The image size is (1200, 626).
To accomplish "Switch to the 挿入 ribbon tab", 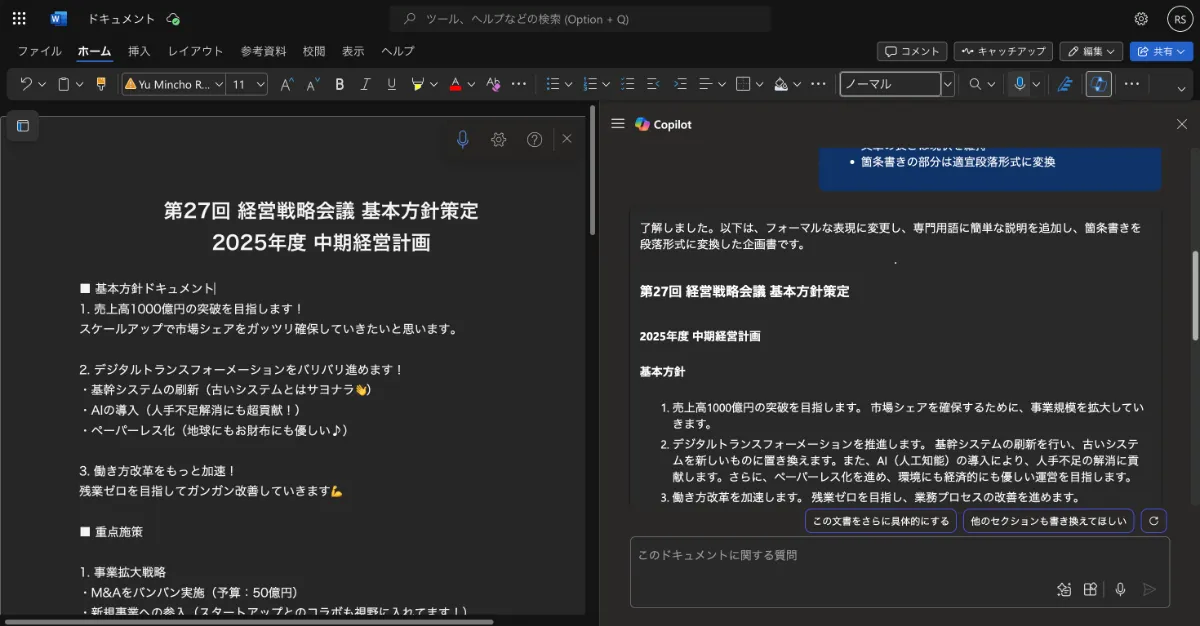I will pyautogui.click(x=138, y=51).
